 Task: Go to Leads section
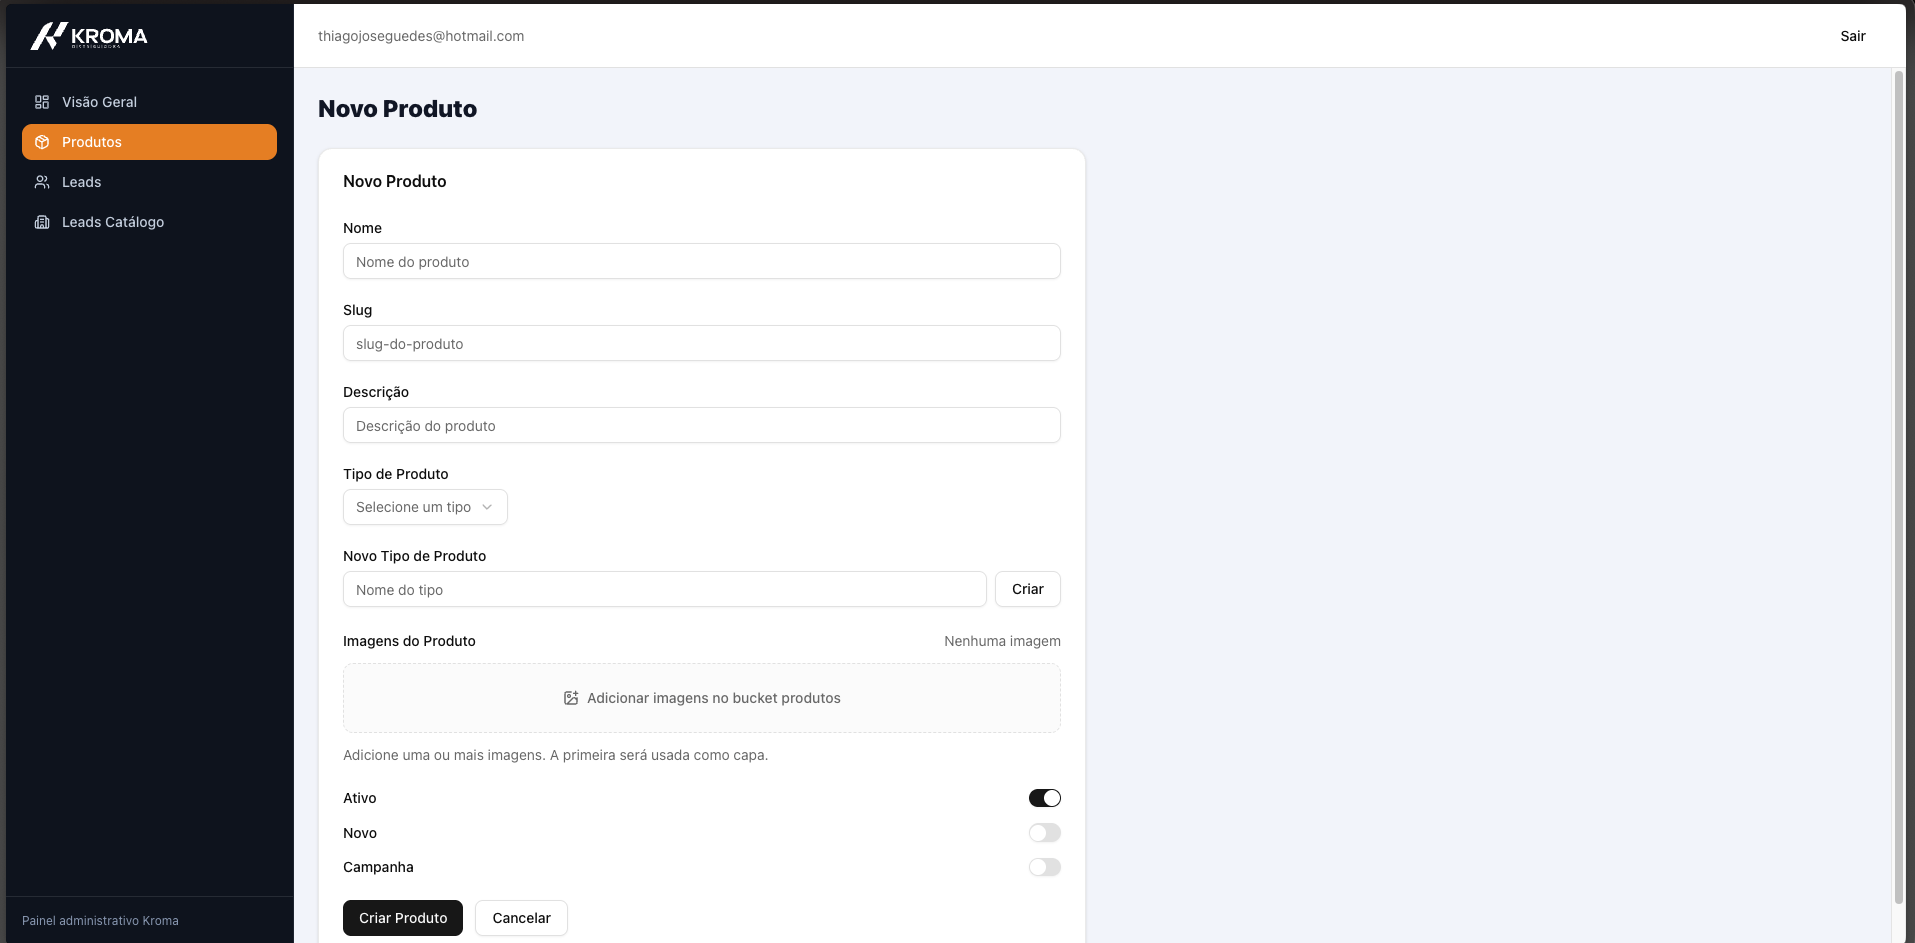[x=149, y=182]
